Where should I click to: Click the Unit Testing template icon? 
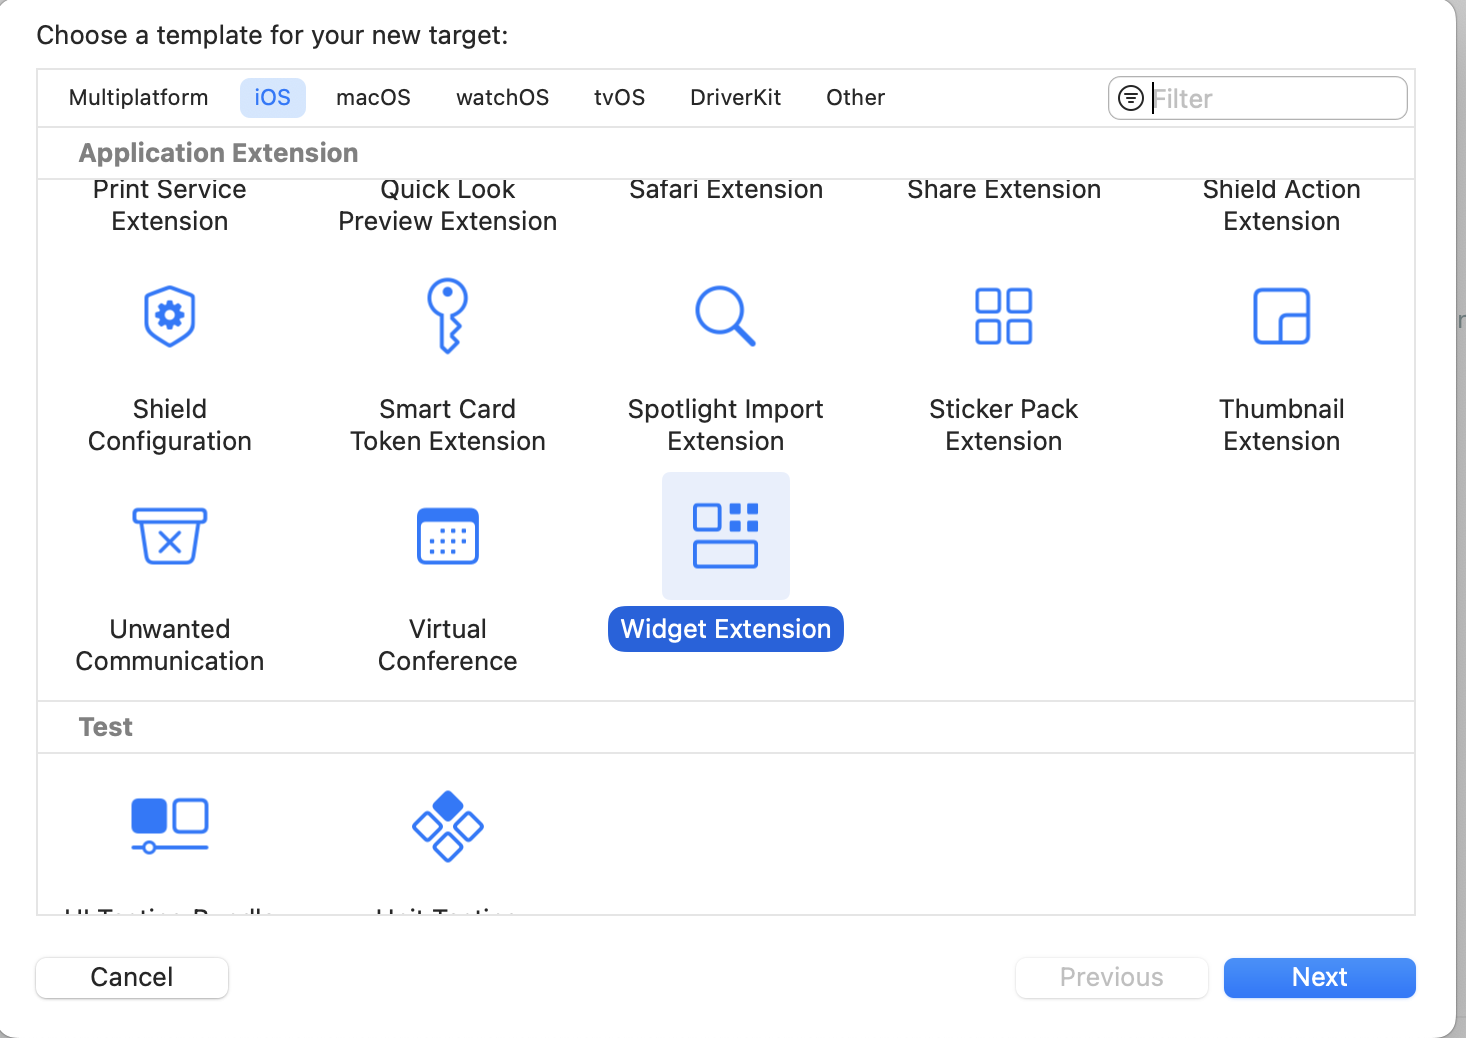[x=447, y=826]
